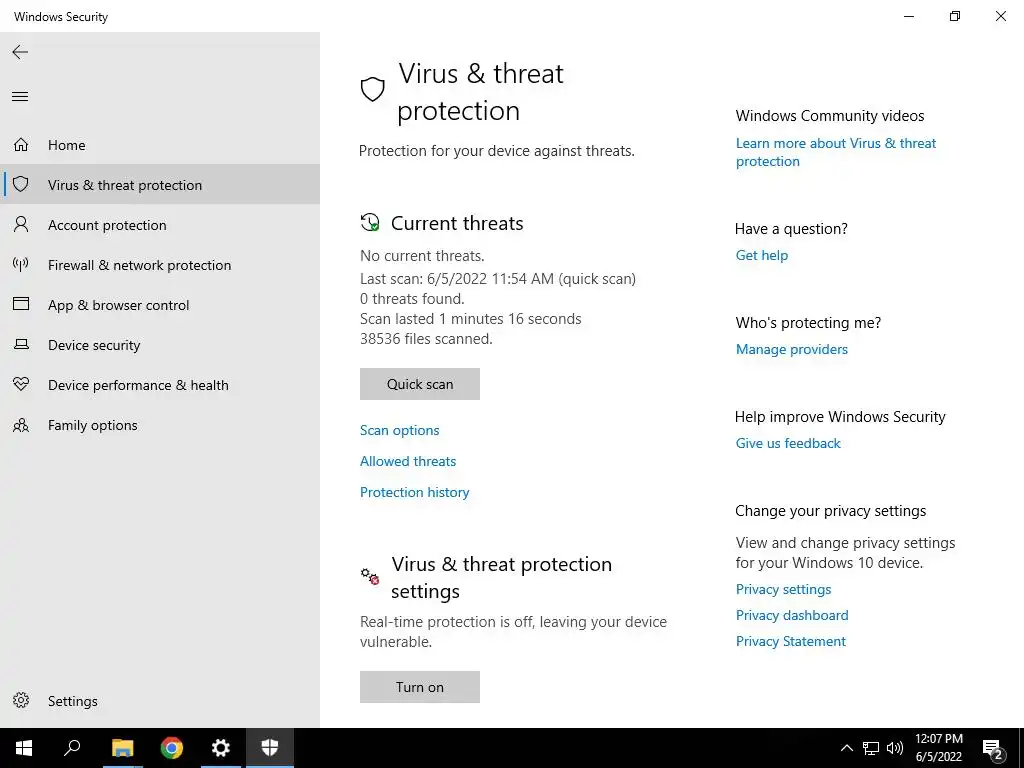Click the 'Change your privacy settings' heading
The height and width of the screenshot is (768, 1024).
pos(830,511)
